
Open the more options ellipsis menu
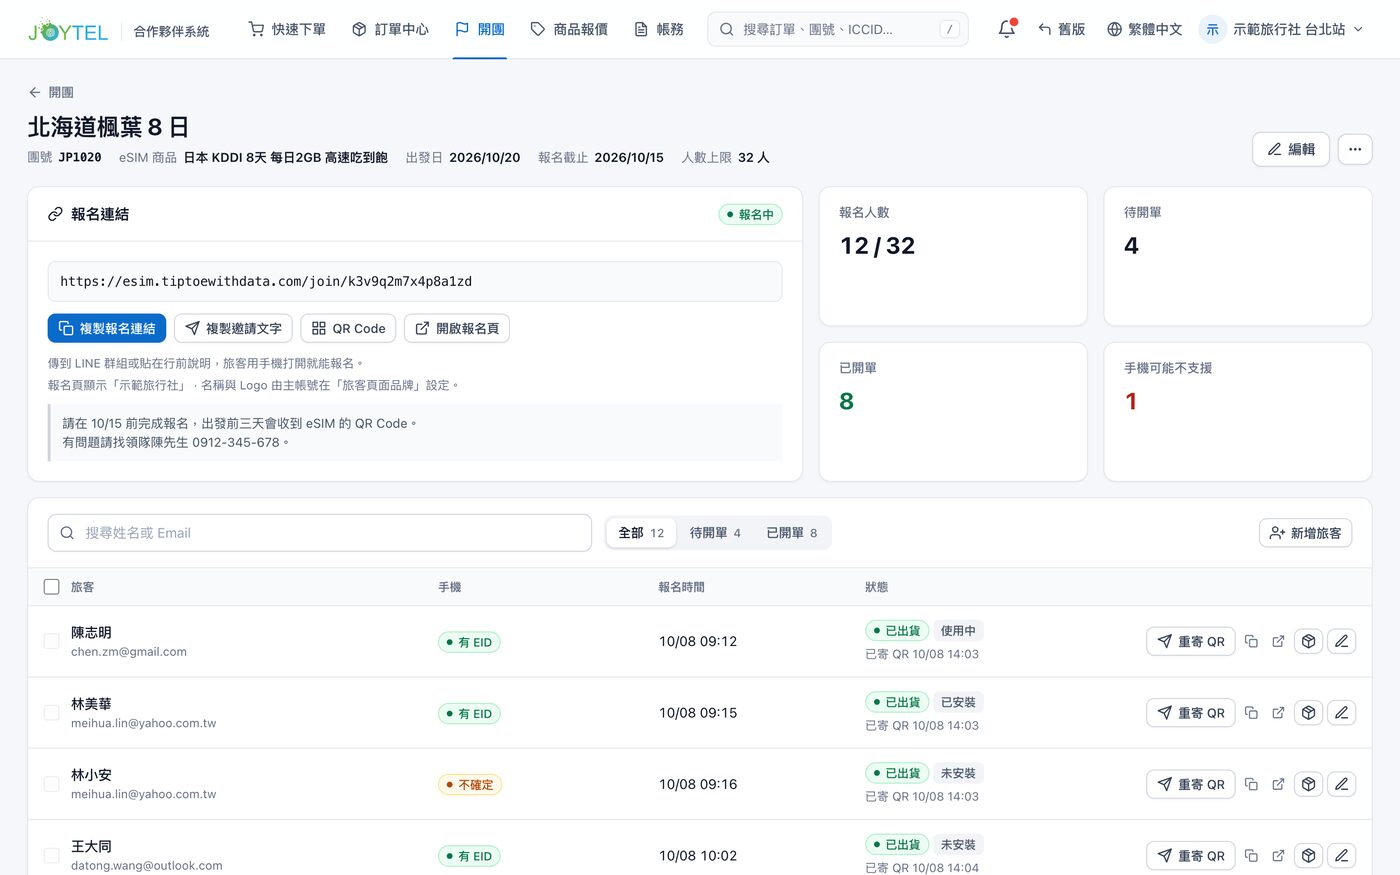(x=1355, y=149)
